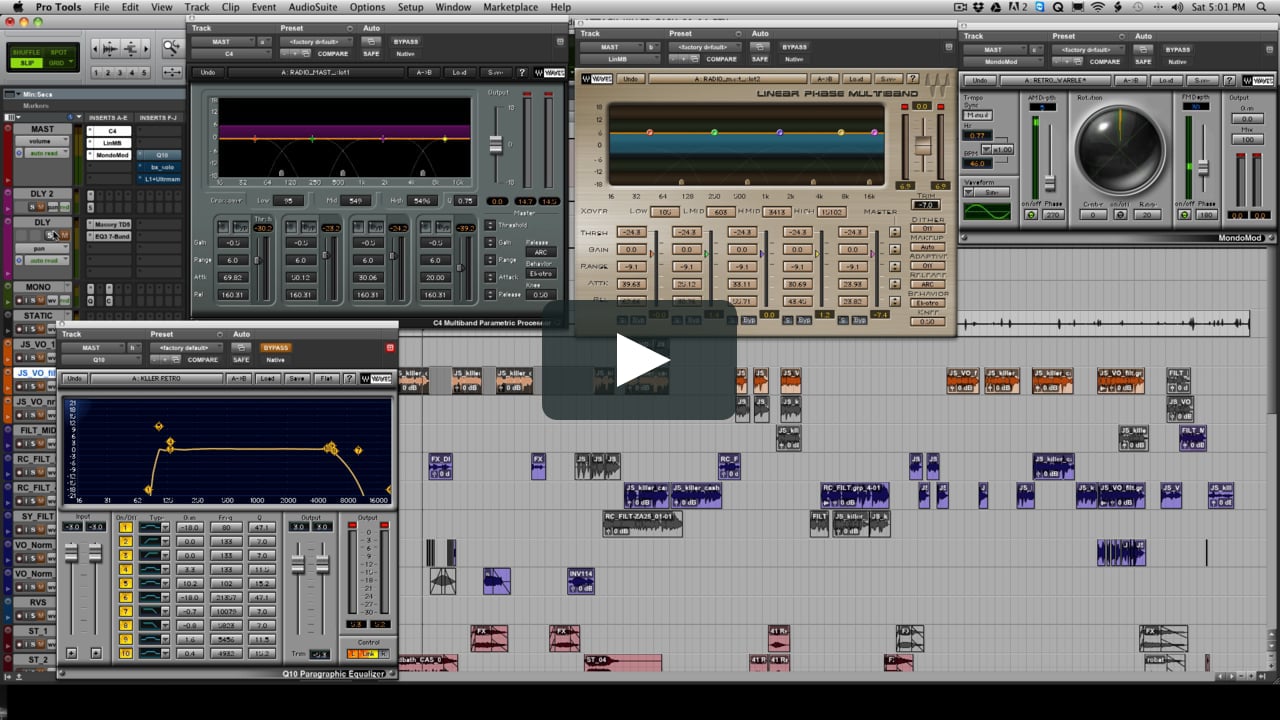Click A->B in the MondoMod plugin
1280x720 pixels.
[1130, 80]
